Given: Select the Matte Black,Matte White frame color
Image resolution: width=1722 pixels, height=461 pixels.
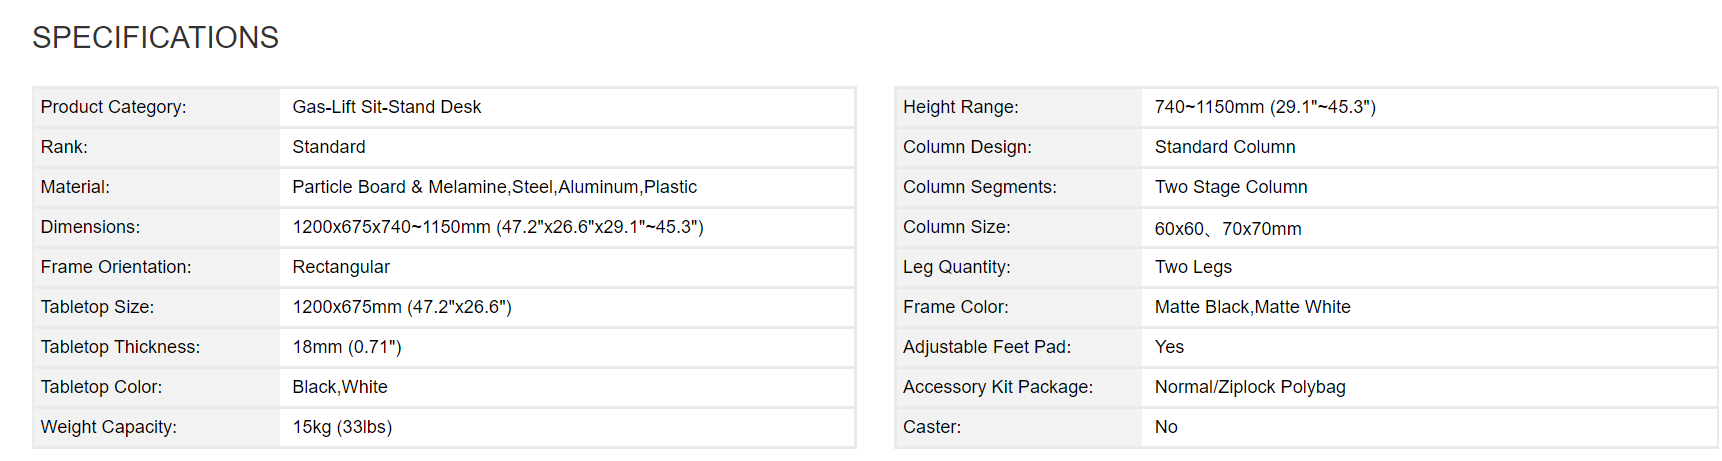Looking at the screenshot, I should point(1252,307).
